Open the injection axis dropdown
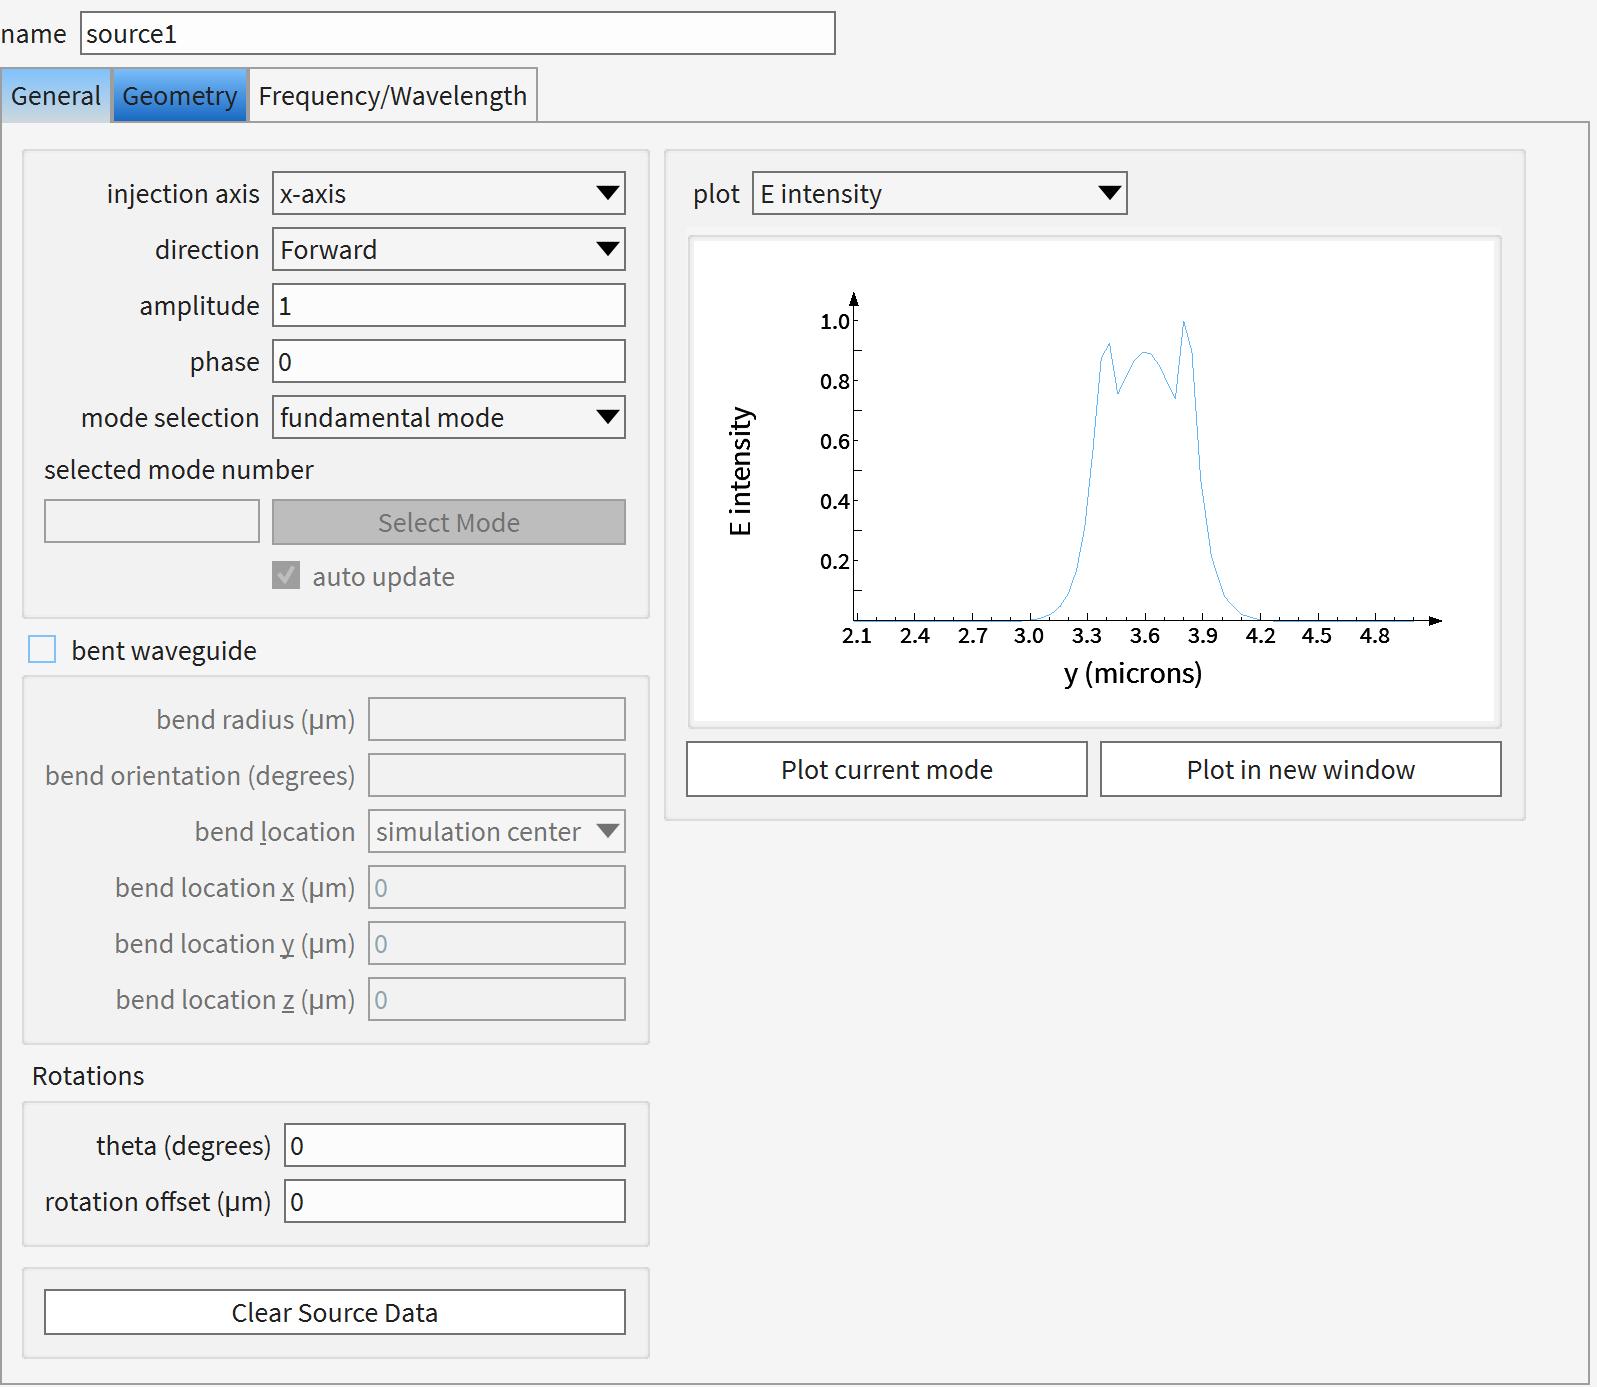 (448, 194)
